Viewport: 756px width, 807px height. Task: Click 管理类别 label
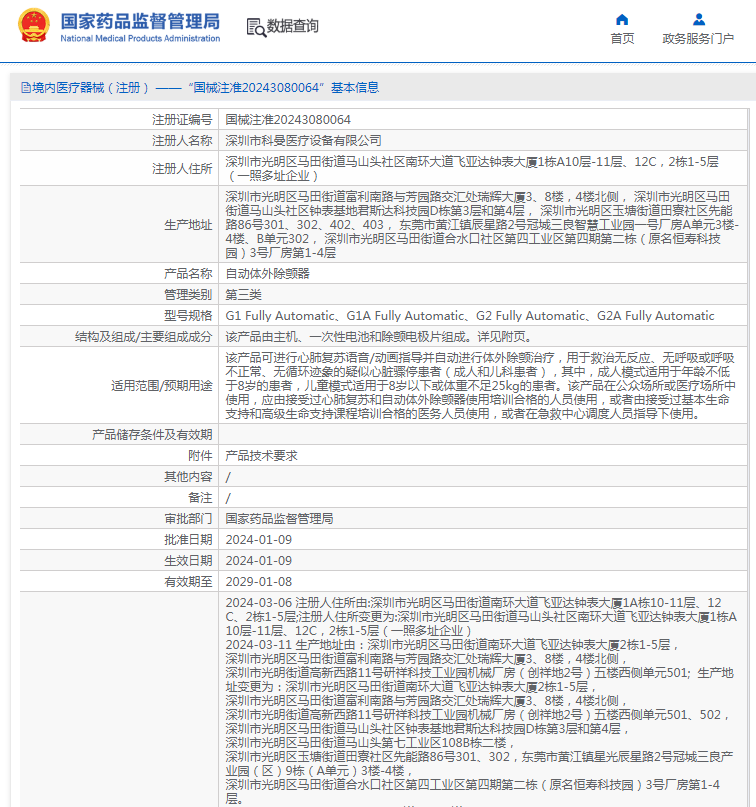[x=188, y=294]
